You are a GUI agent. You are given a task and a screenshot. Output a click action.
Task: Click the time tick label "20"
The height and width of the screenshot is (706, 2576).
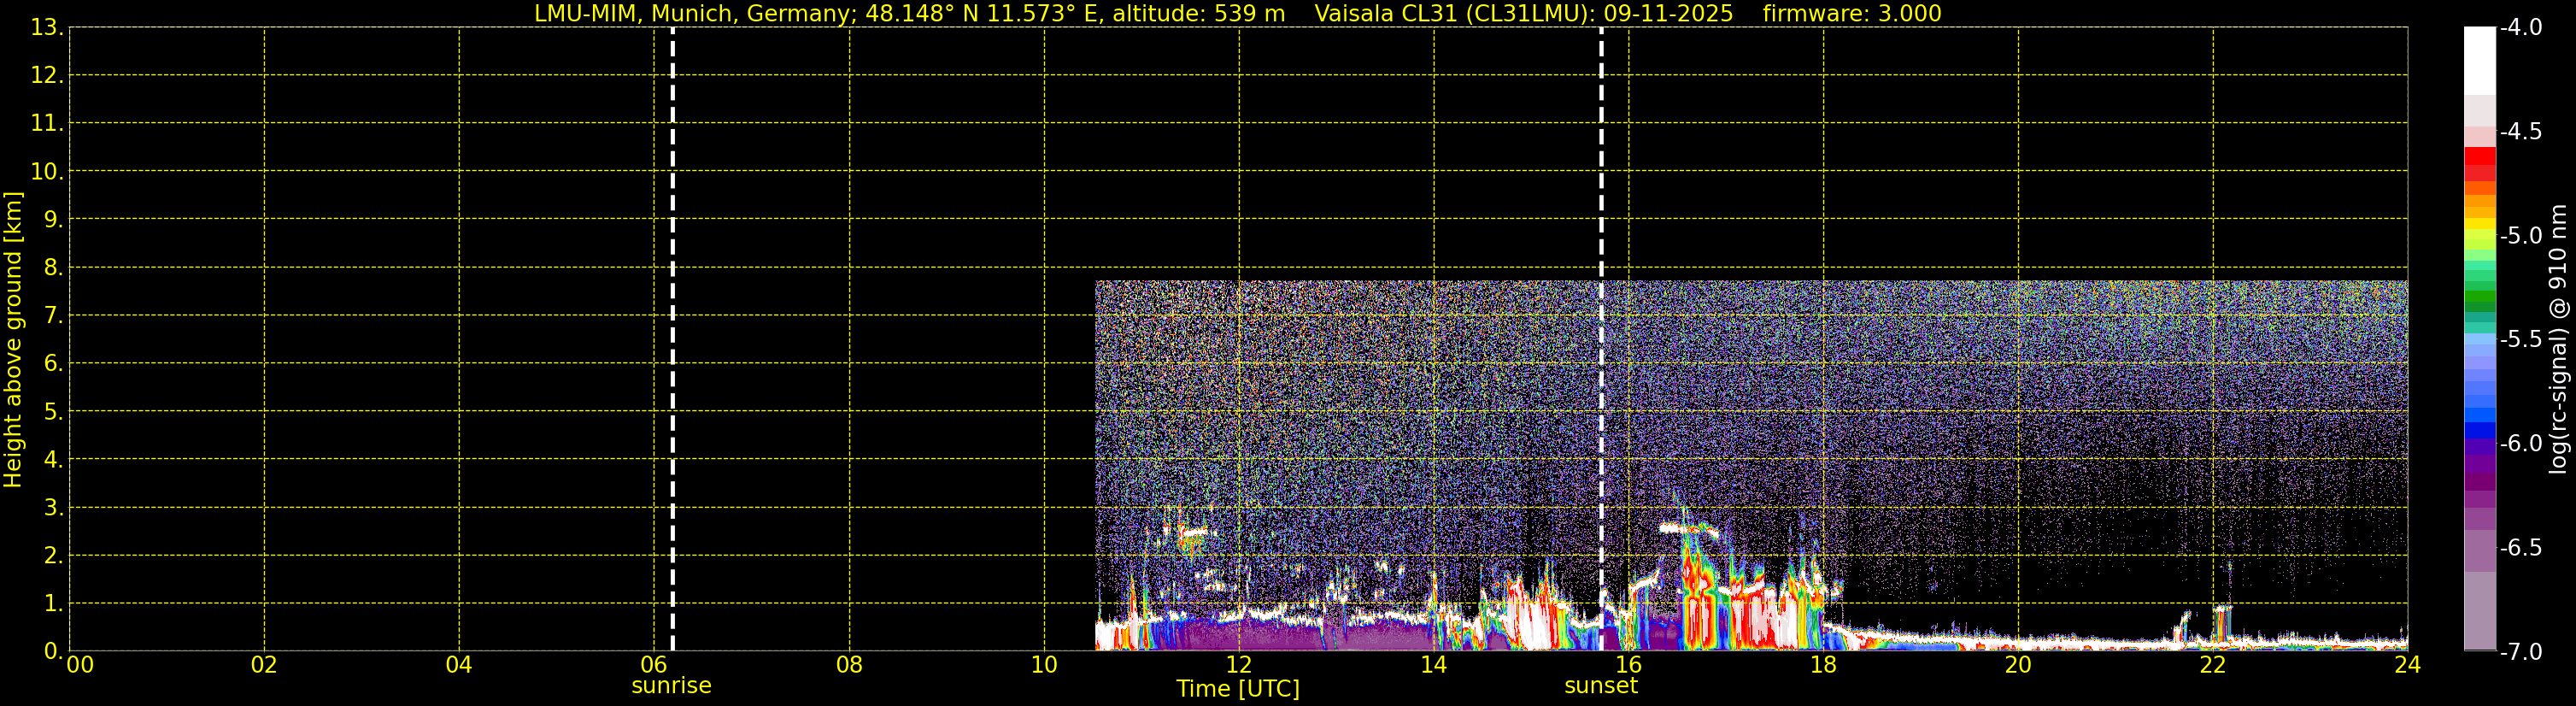click(x=2018, y=665)
